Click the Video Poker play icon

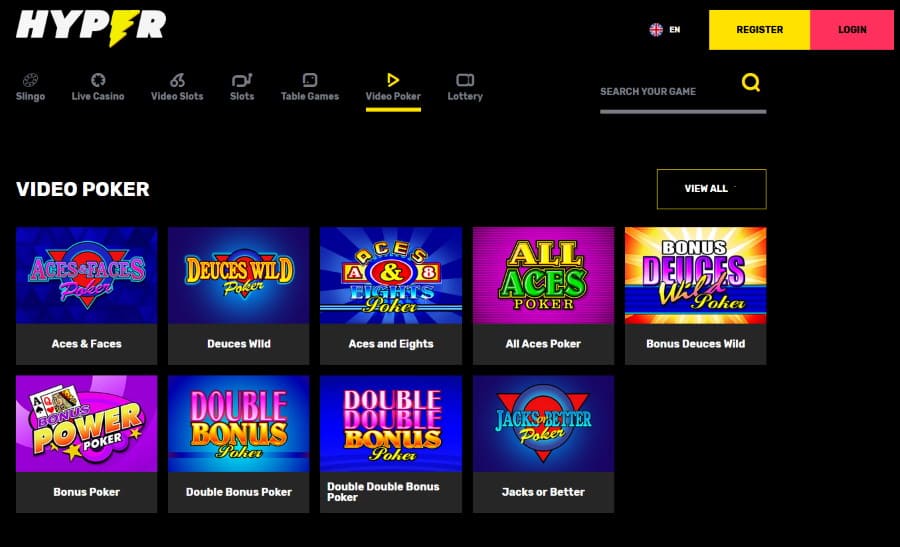coord(393,80)
